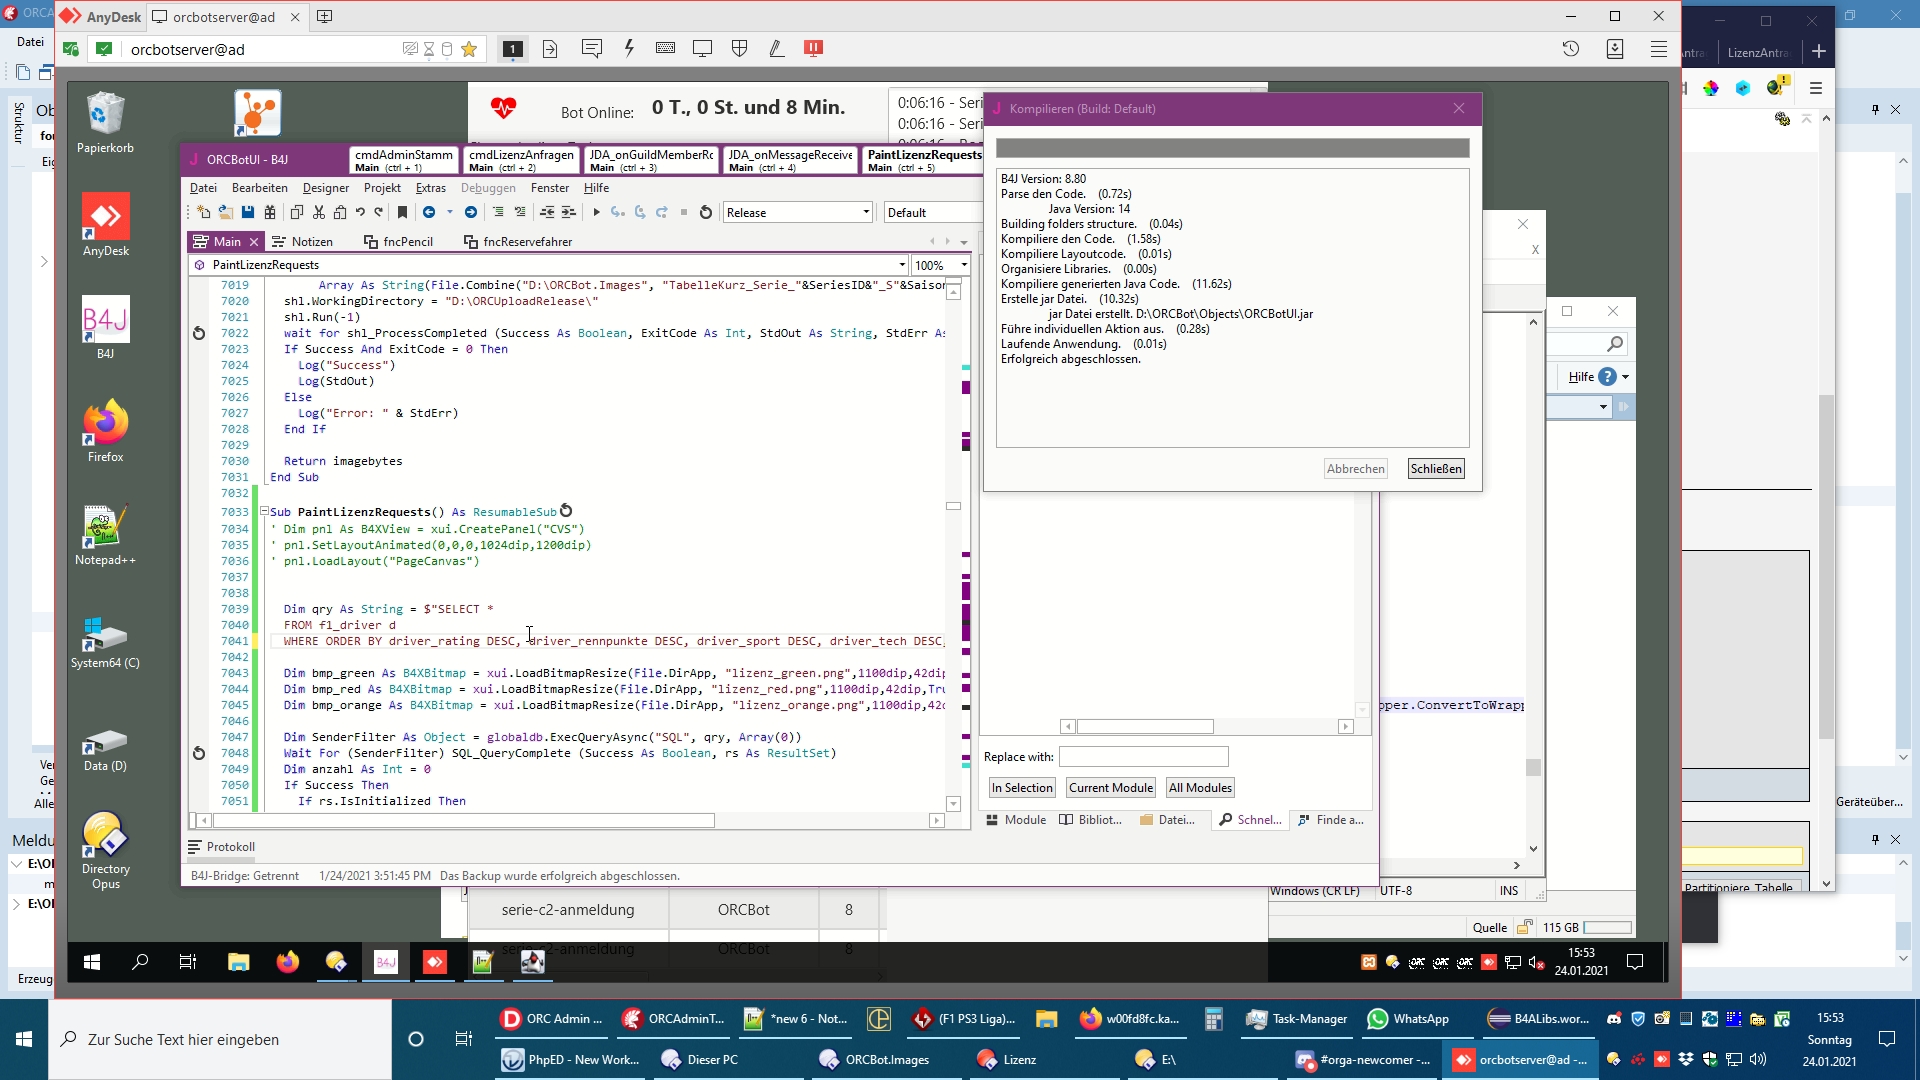Expand the PaintLizenzRequests sub selector dropdown

(x=902, y=265)
